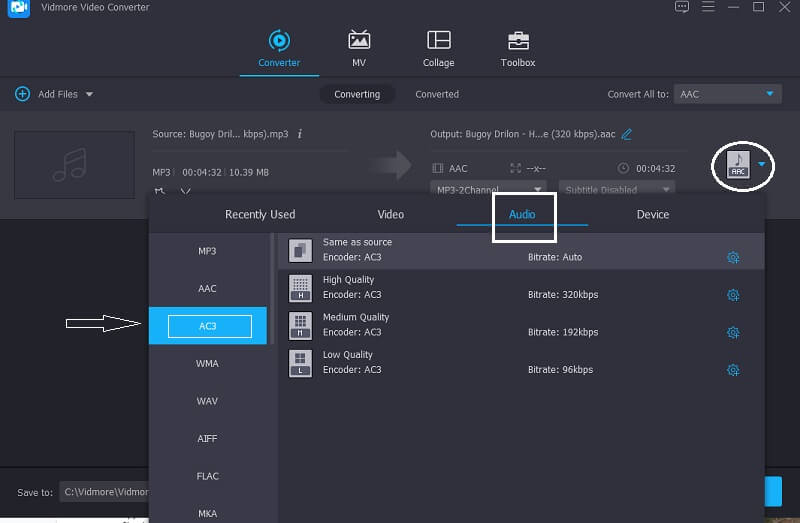This screenshot has width=800, height=523.
Task: Open settings gear for High Quality preset
Action: pyautogui.click(x=732, y=295)
